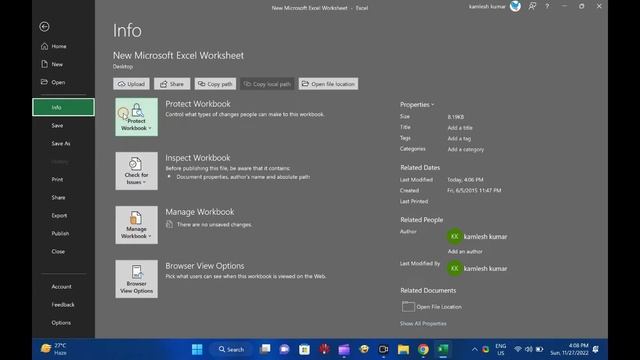Viewport: 640px width, 360px height.
Task: Click Last Modified By kamlesh kumar avatar
Action: (x=454, y=268)
